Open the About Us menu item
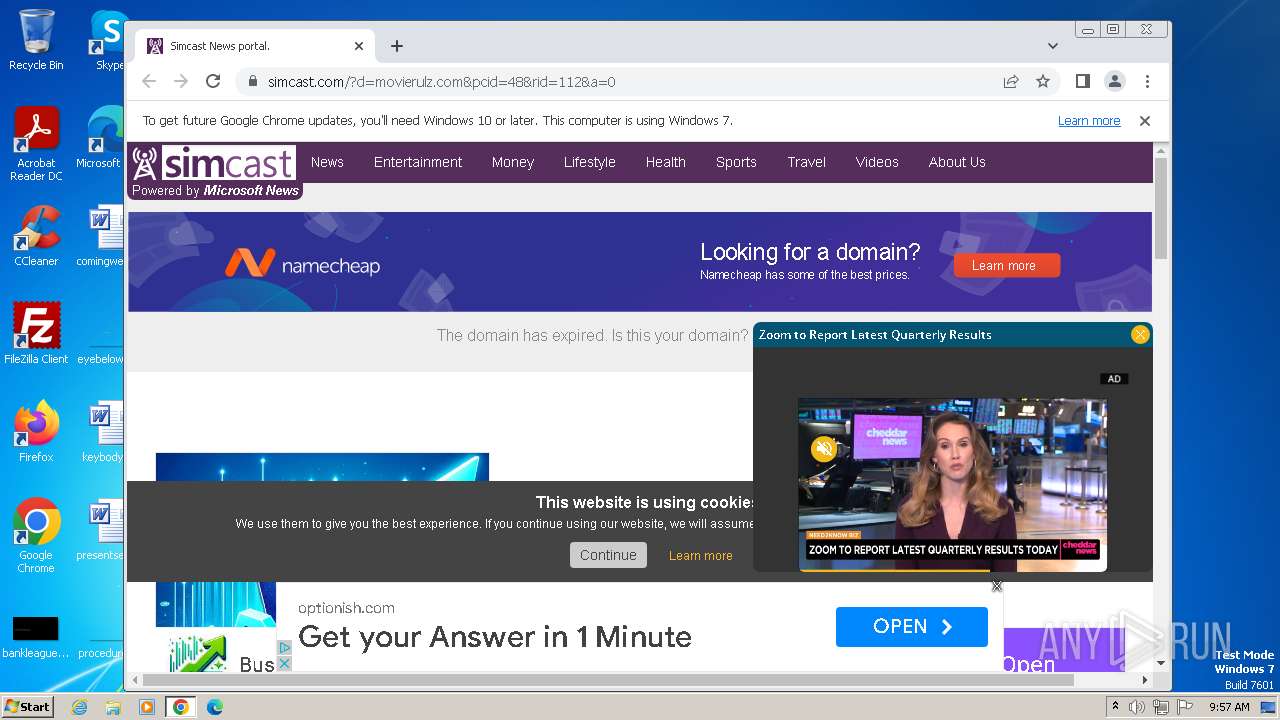1280x720 pixels. click(957, 162)
